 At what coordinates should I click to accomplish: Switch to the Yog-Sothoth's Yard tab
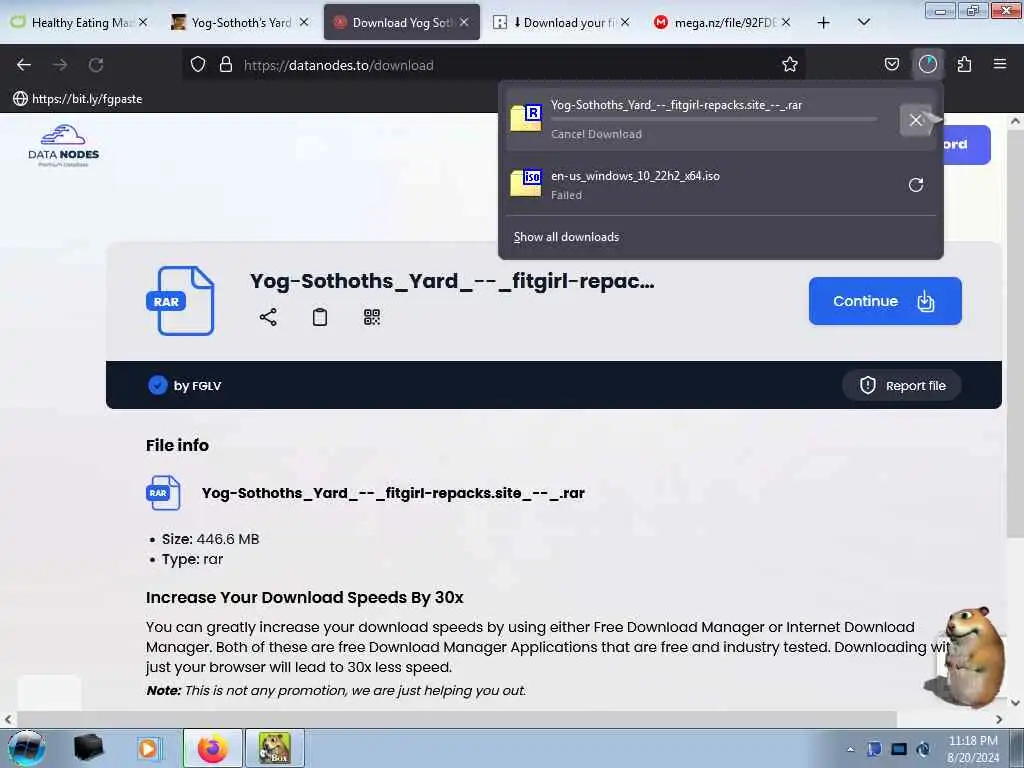click(240, 23)
